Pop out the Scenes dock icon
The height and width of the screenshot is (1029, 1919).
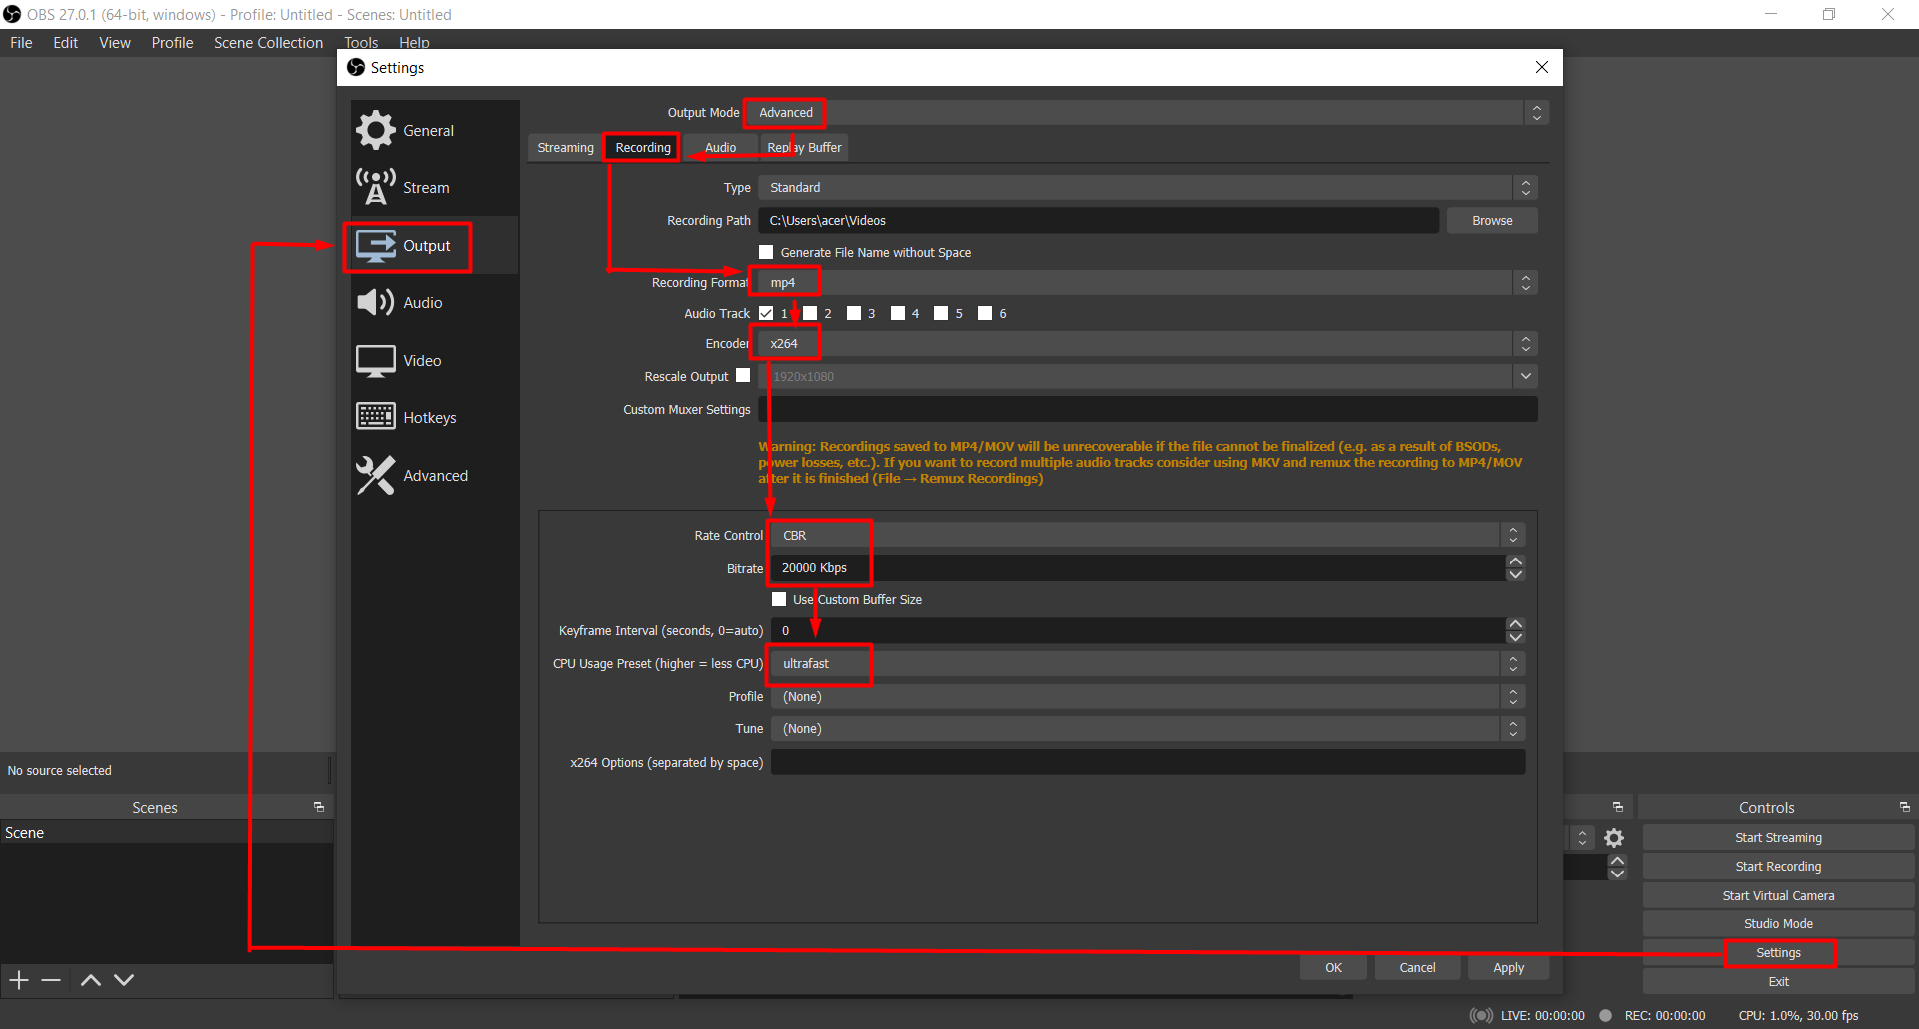point(319,807)
